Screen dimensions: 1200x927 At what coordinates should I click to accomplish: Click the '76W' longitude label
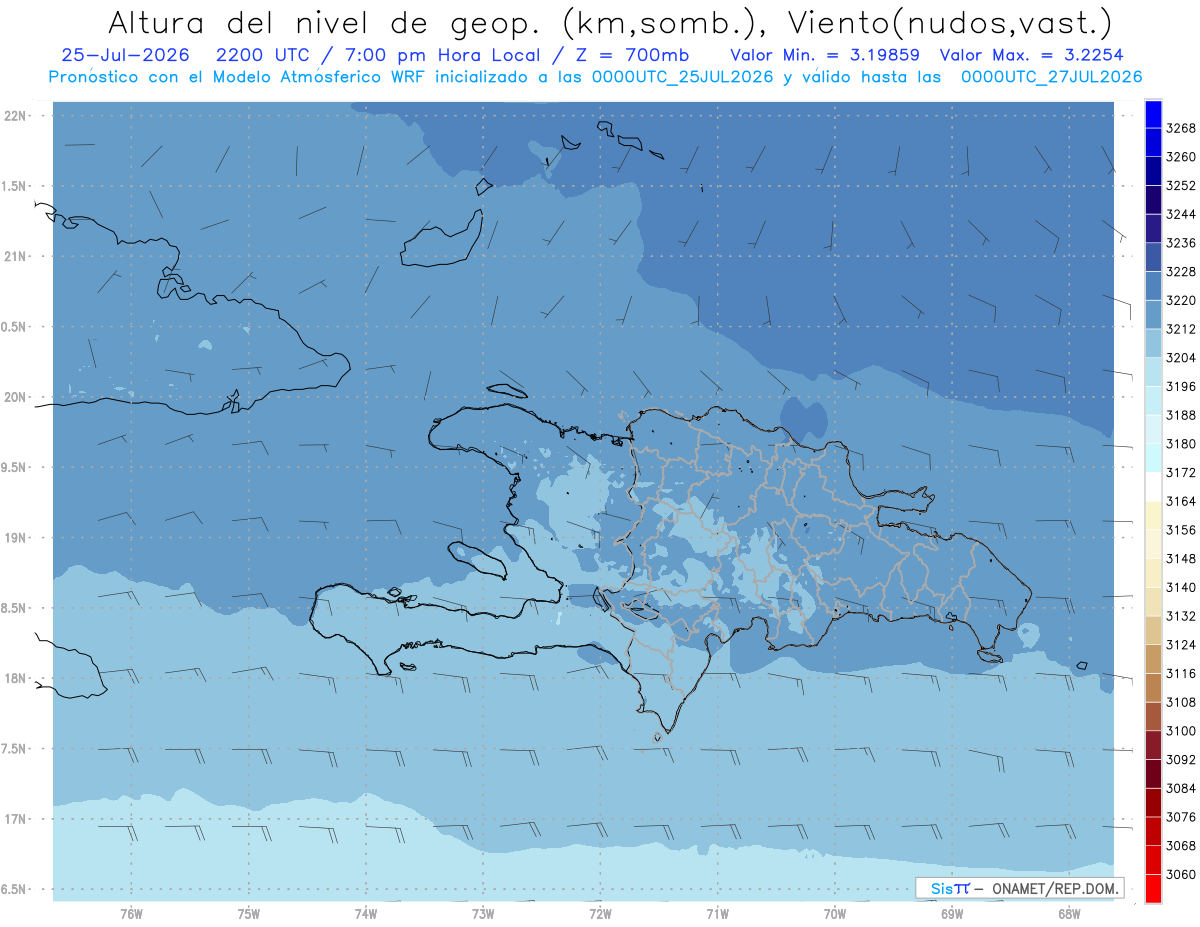[x=131, y=913]
